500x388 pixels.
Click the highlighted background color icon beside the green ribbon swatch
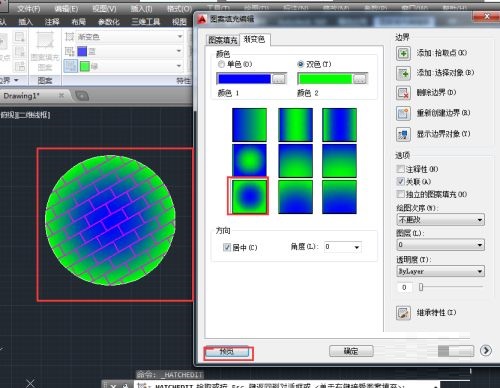point(71,66)
